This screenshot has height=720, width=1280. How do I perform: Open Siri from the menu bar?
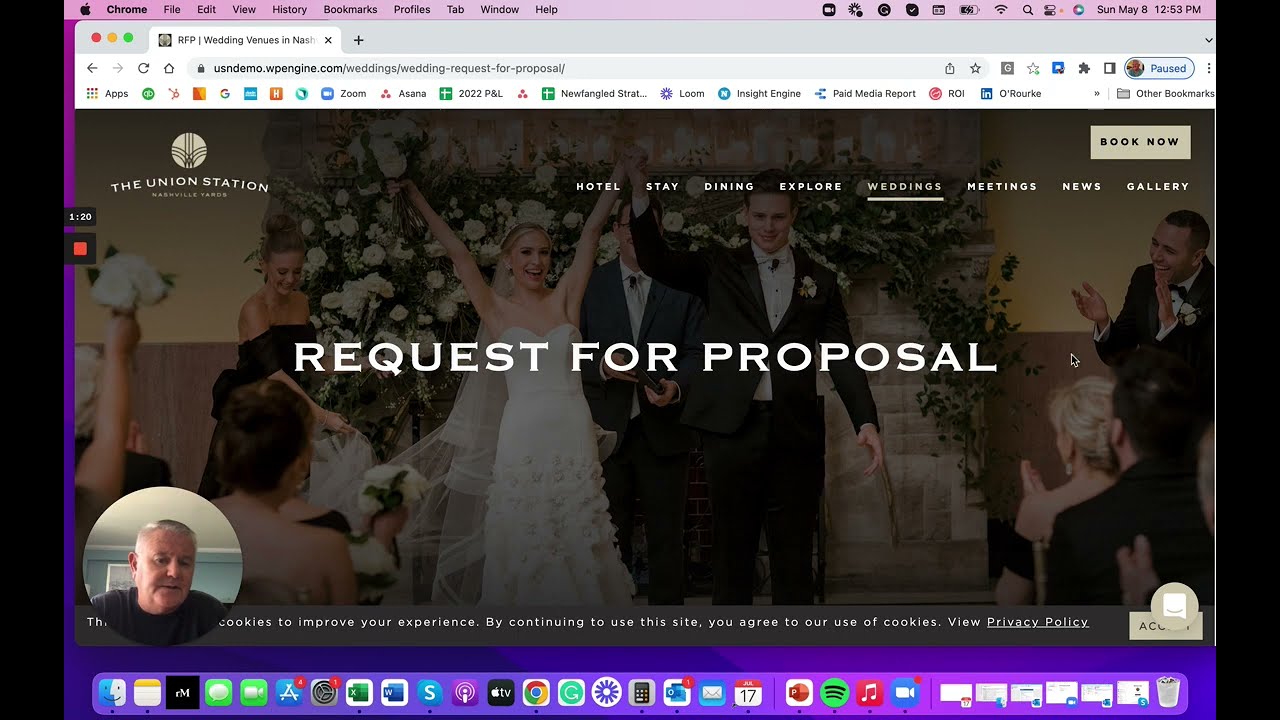[x=1078, y=9]
